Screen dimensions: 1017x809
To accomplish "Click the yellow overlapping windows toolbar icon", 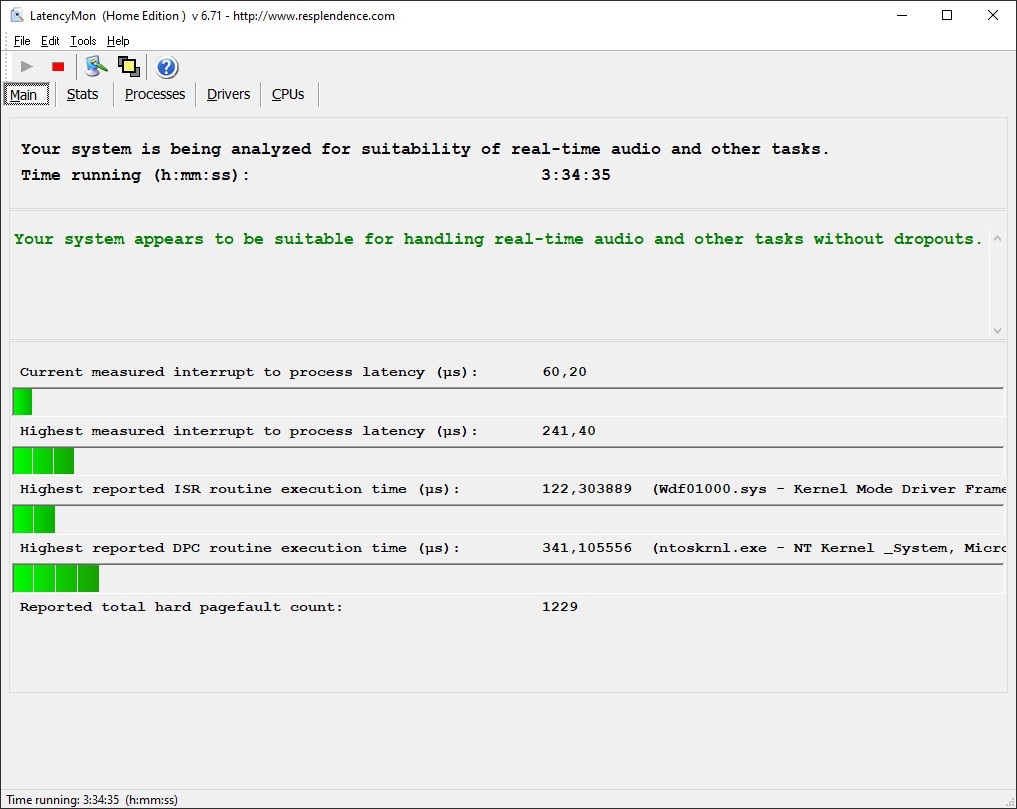I will tap(128, 67).
